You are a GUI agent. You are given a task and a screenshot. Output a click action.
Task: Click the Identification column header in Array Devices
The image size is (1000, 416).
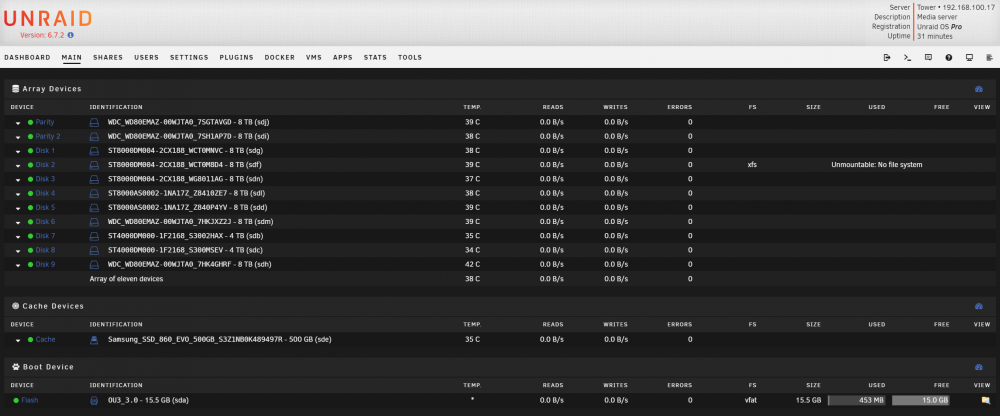[116, 107]
